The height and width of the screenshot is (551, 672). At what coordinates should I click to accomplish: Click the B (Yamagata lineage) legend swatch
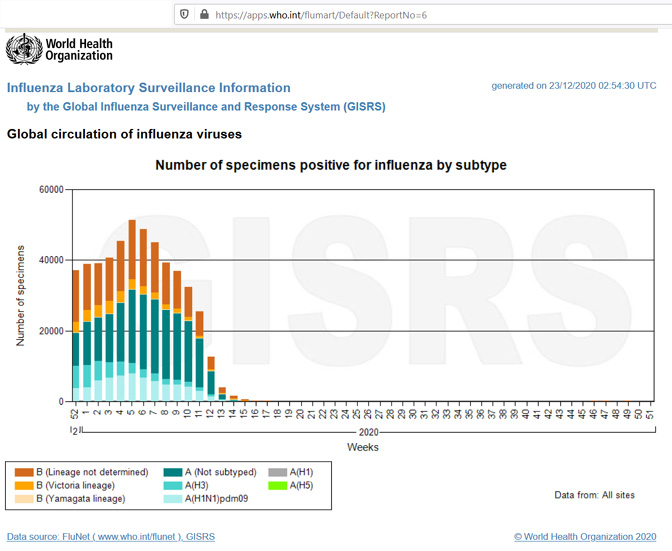click(23, 498)
